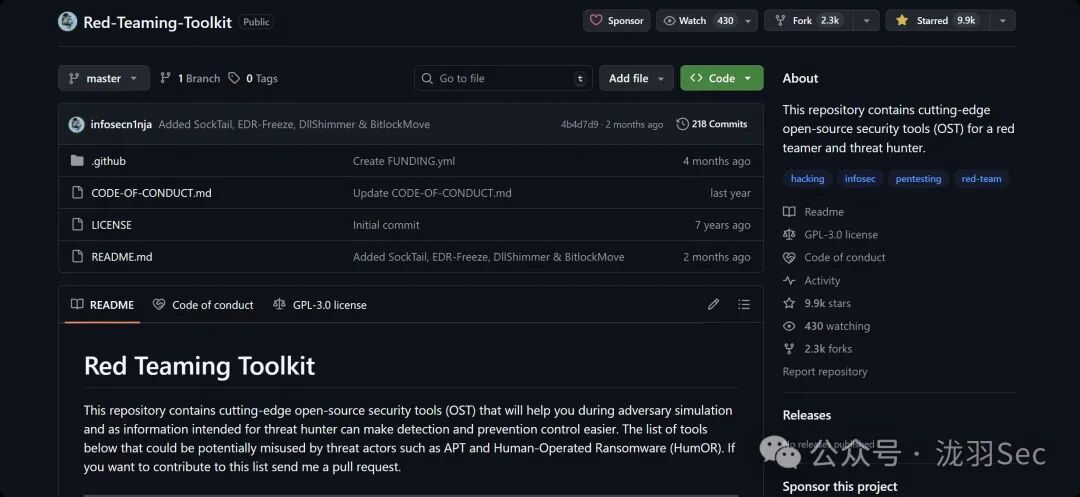The image size is (1080, 497).
Task: Select the infosec topic tag
Action: coord(860,179)
